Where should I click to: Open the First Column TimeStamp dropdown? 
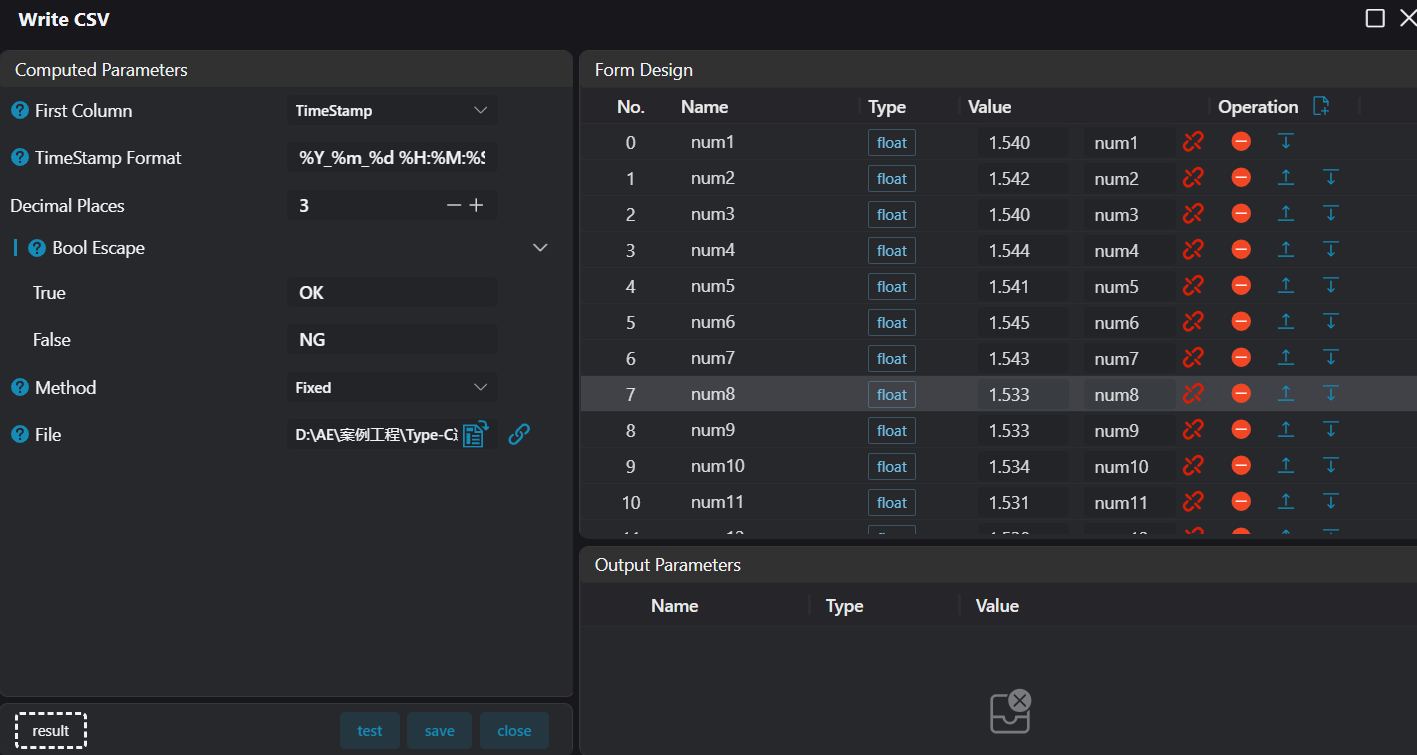pyautogui.click(x=391, y=111)
